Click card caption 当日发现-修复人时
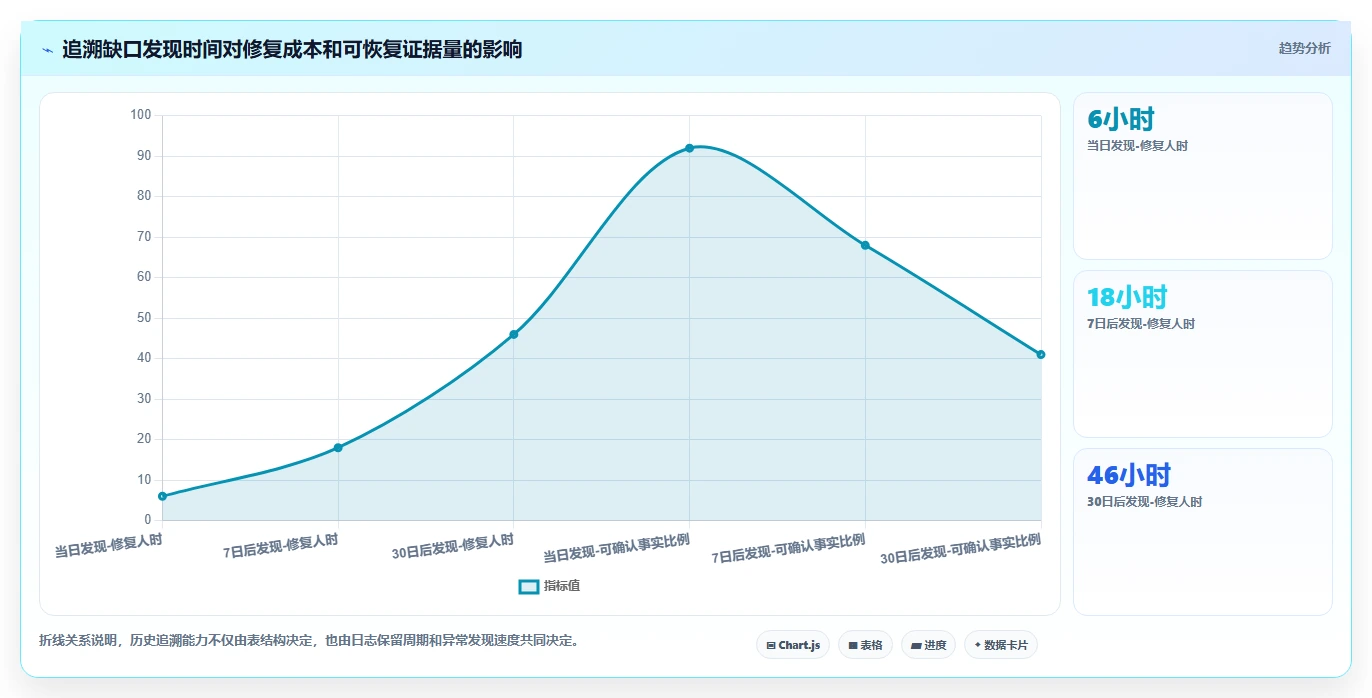This screenshot has height=698, width=1372. pyautogui.click(x=1137, y=146)
